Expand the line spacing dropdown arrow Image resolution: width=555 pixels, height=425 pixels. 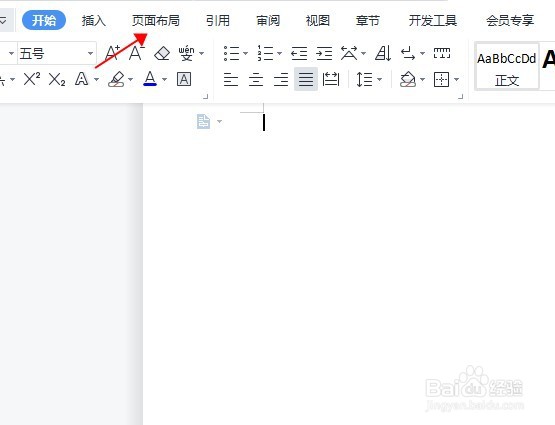[x=380, y=79]
